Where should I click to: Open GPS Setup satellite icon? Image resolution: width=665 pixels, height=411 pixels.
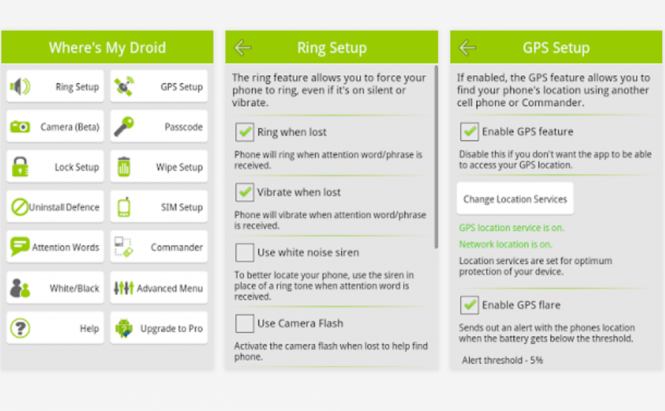coord(124,87)
